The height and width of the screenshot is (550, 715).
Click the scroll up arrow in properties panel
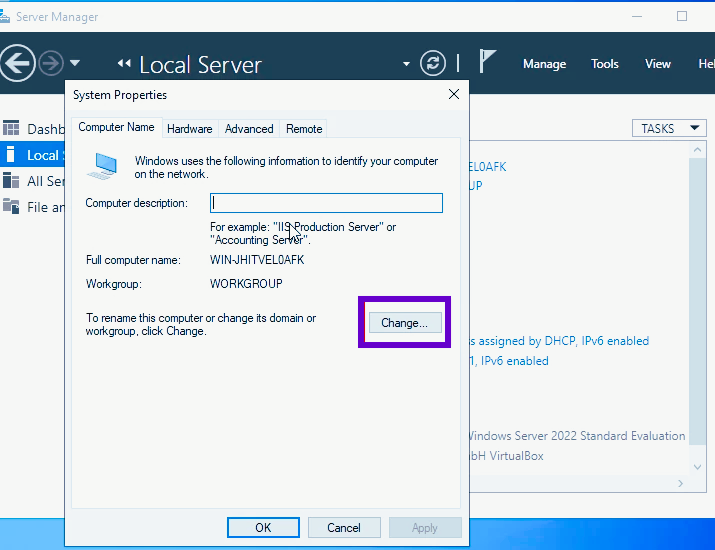697,150
